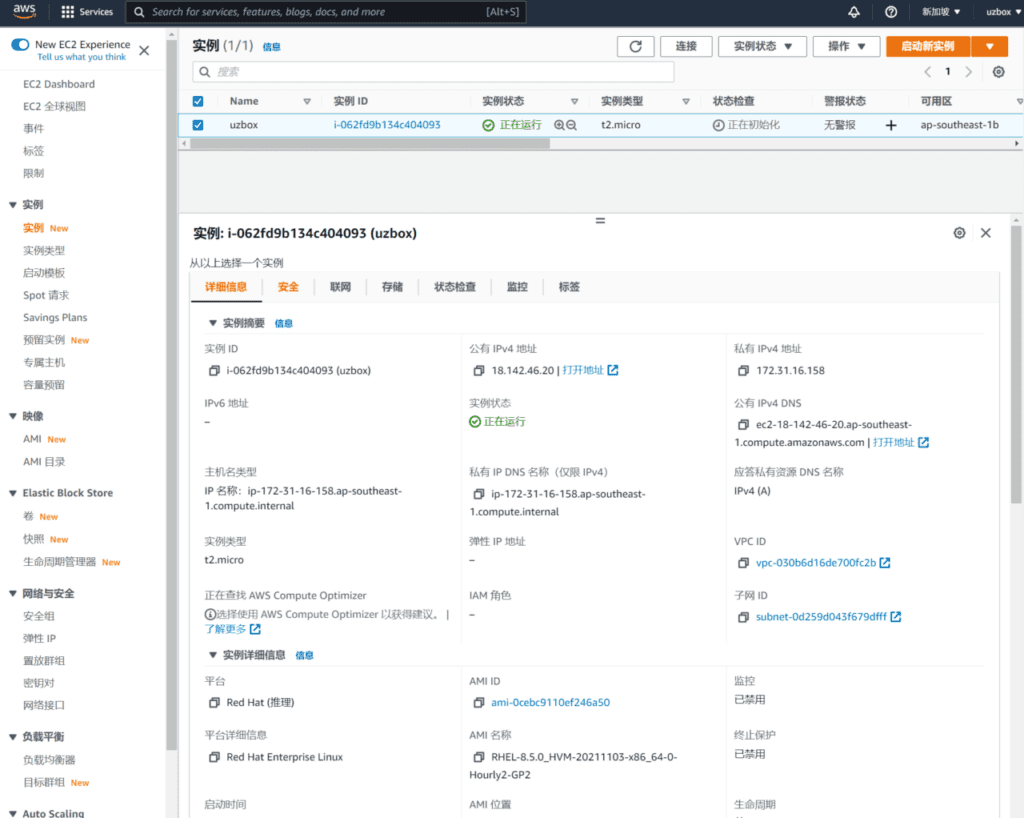Copy the private IPv4 address 172.31.16.158
1024x818 pixels.
[x=743, y=371]
